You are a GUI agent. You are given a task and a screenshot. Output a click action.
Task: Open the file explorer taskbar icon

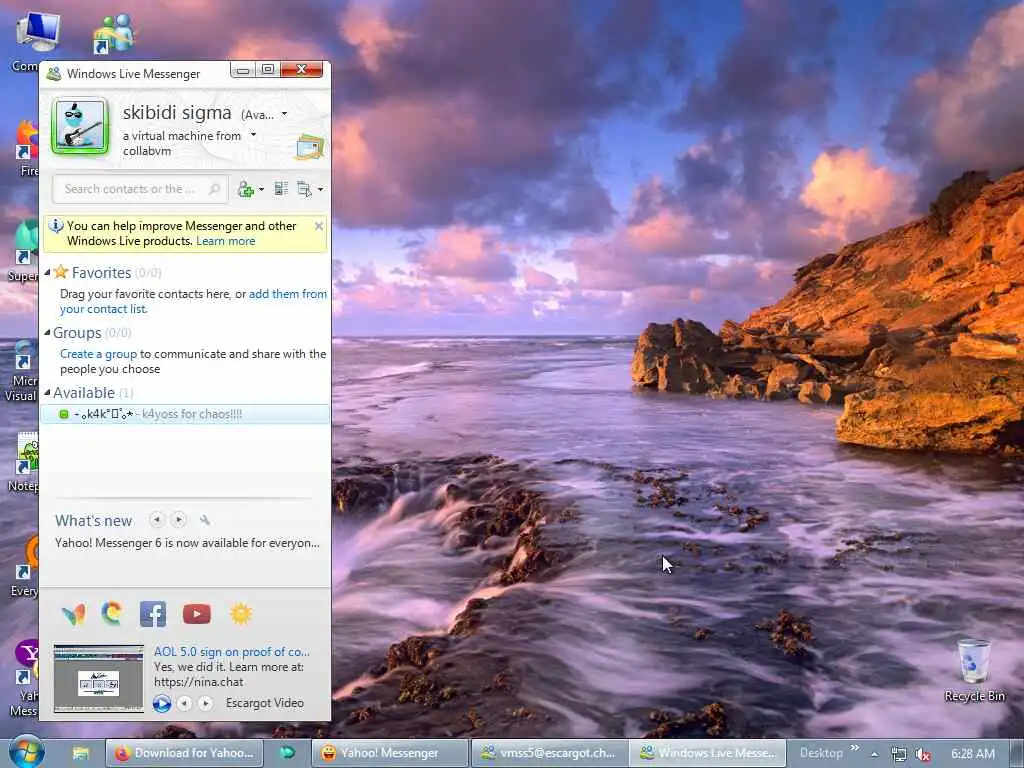pos(80,753)
